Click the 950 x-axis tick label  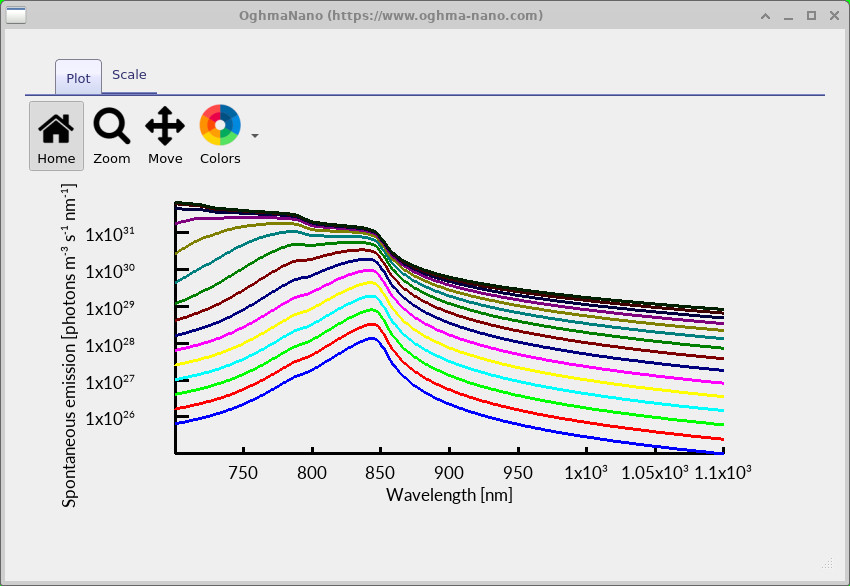tap(518, 473)
